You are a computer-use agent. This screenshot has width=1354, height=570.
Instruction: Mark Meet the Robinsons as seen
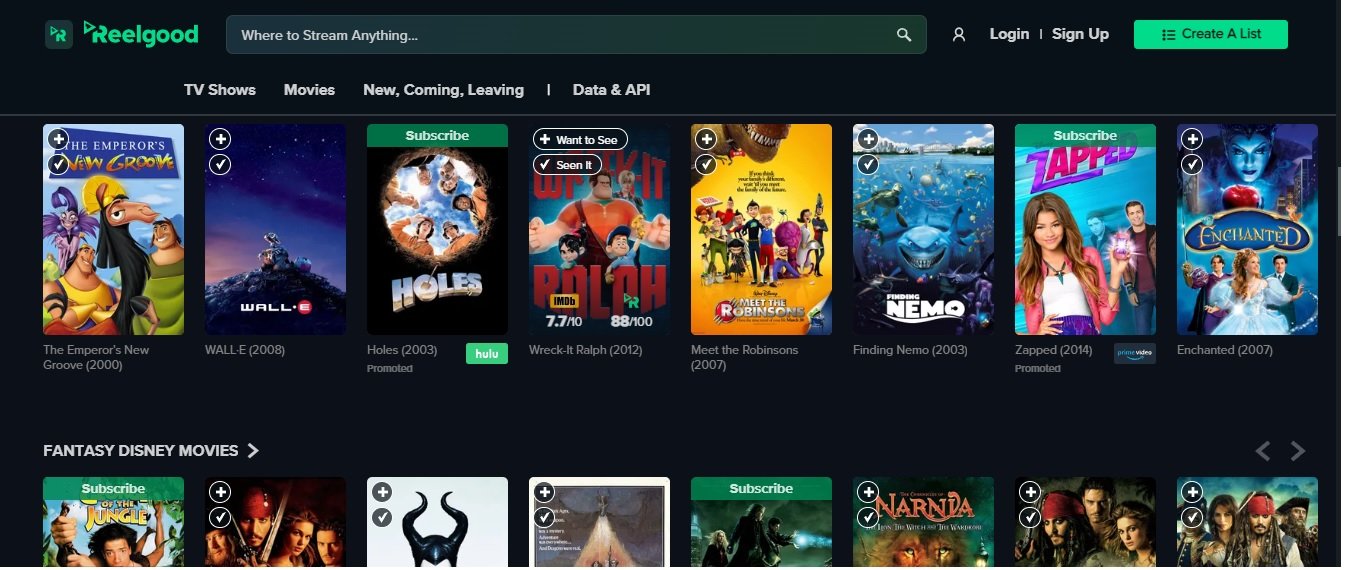point(707,164)
